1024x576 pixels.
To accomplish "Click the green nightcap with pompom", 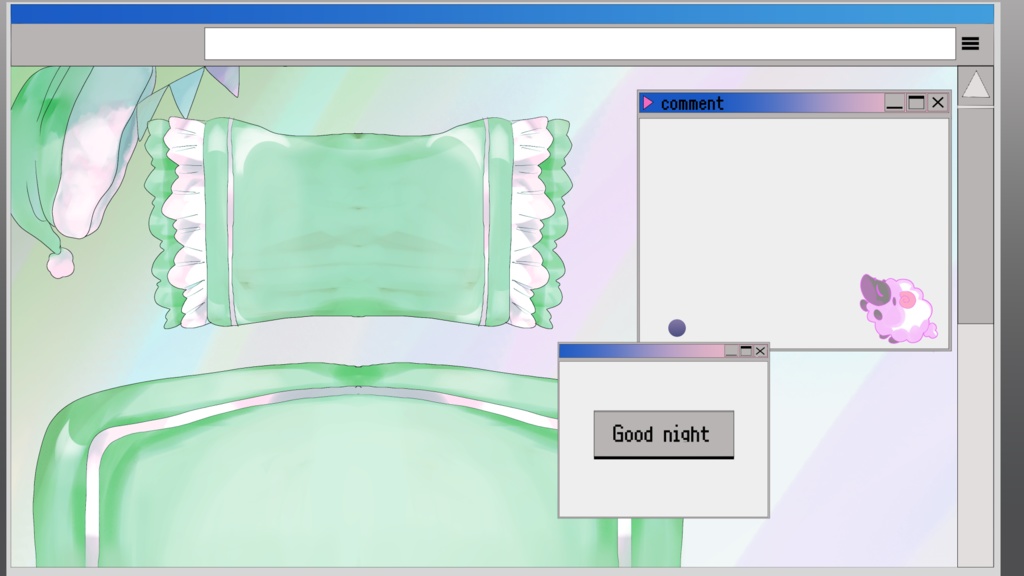I will pyautogui.click(x=82, y=170).
